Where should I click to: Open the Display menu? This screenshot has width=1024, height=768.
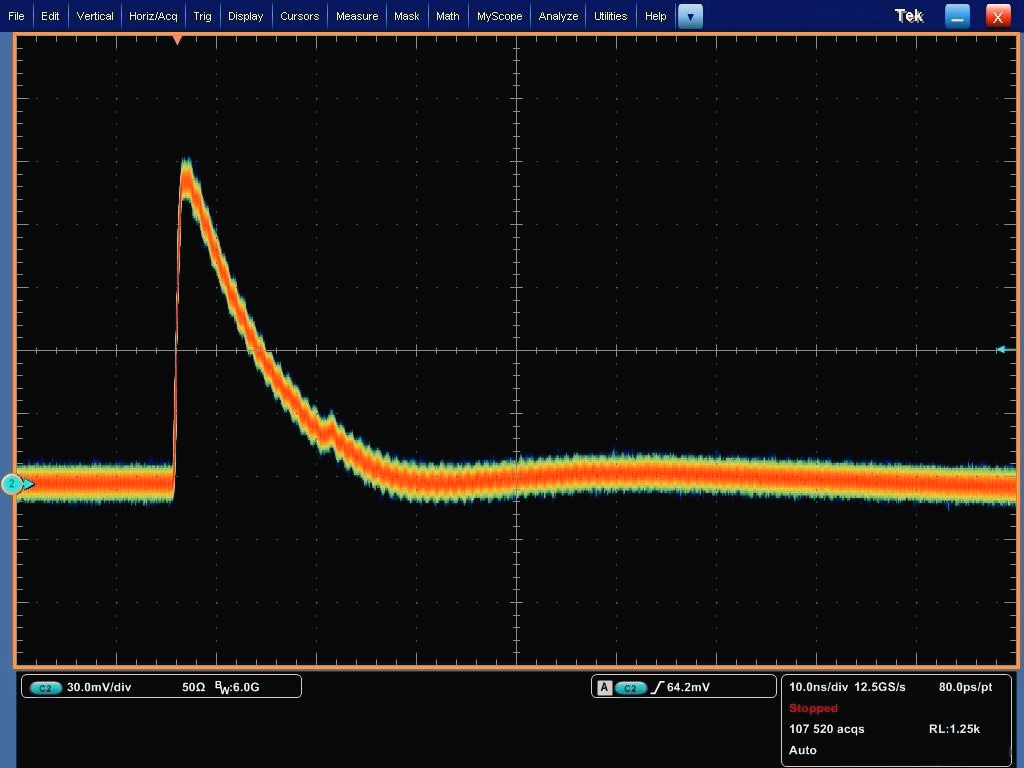coord(246,16)
